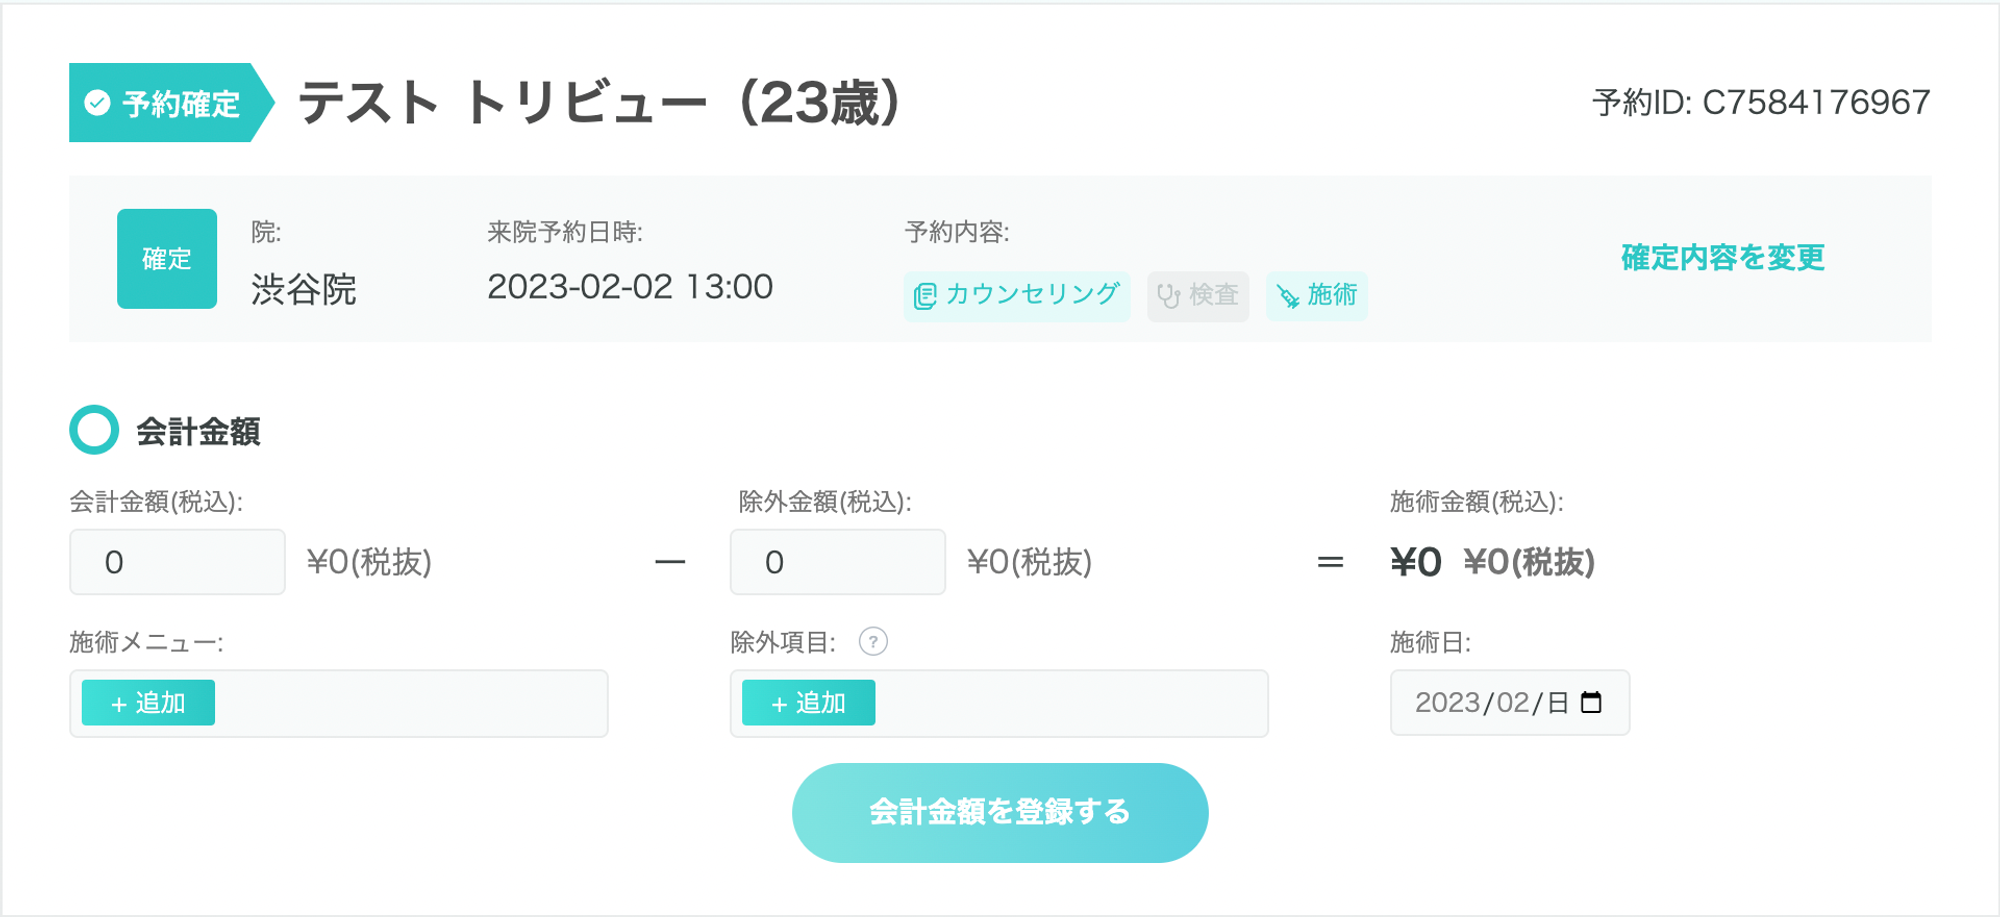
Task: Focus the 除外金額(税込) amount field
Action: point(837,562)
